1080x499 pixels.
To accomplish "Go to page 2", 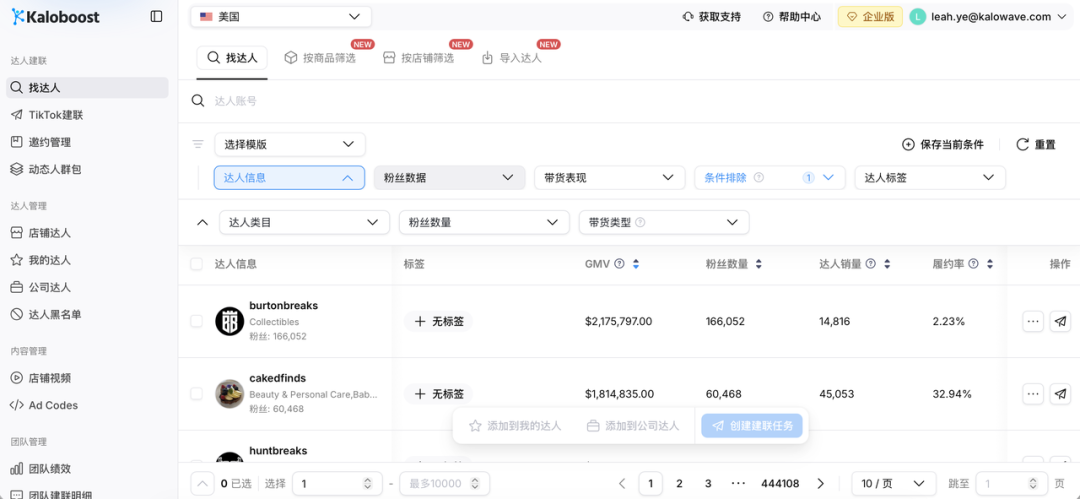I will click(x=679, y=484).
